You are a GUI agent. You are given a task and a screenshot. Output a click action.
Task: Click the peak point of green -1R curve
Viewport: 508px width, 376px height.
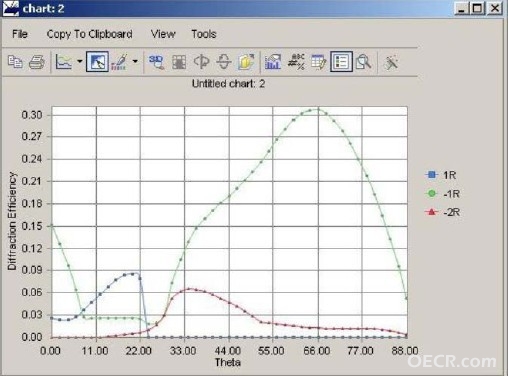[x=318, y=109]
